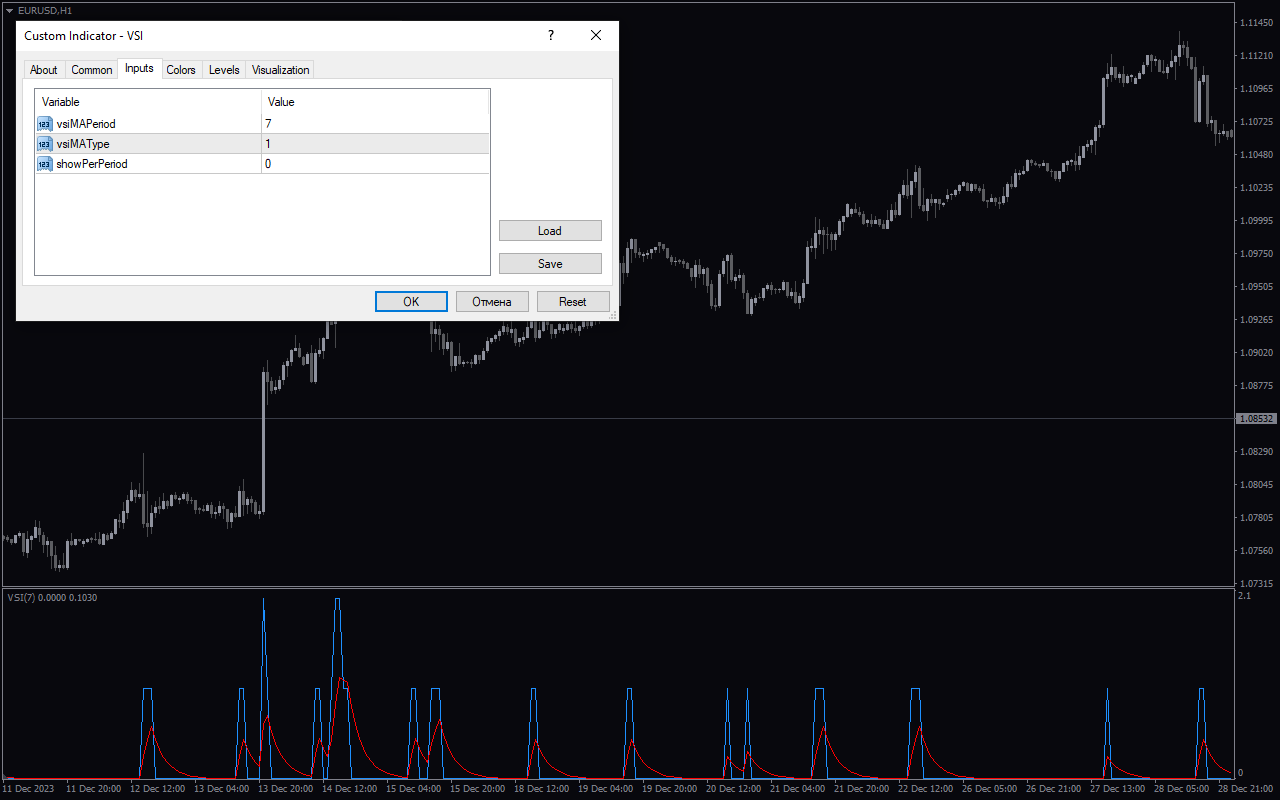Click the current price label 1.08532
This screenshot has width=1280, height=800.
1257,419
